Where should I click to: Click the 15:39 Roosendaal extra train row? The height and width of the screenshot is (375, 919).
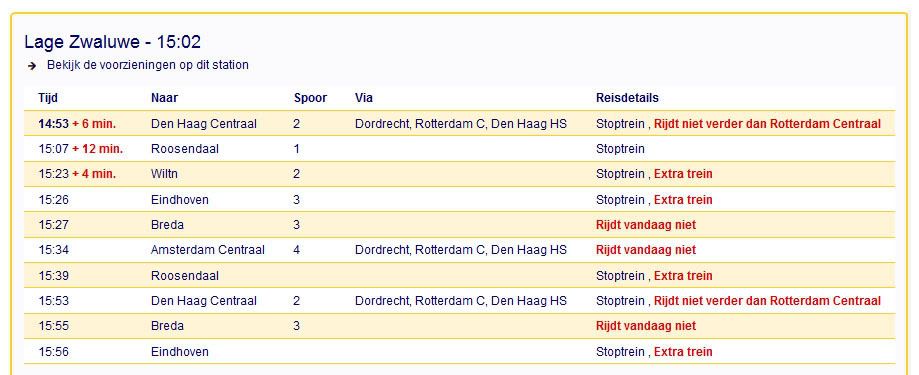pos(460,275)
